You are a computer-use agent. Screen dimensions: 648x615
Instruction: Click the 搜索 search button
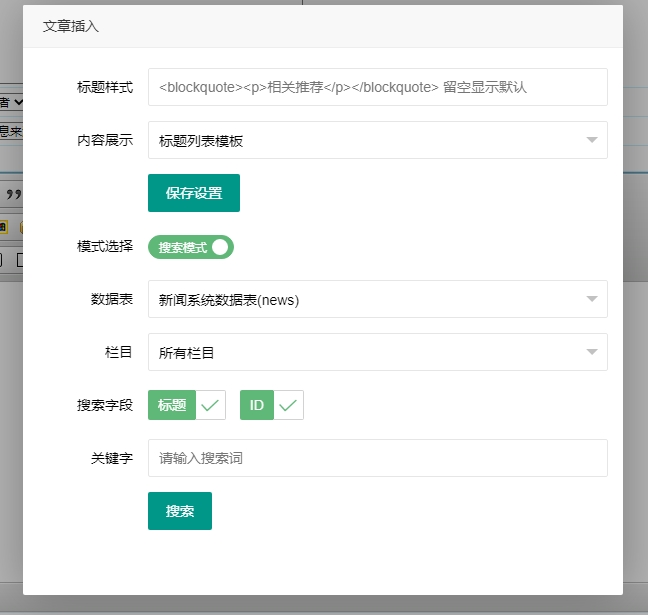pyautogui.click(x=180, y=511)
